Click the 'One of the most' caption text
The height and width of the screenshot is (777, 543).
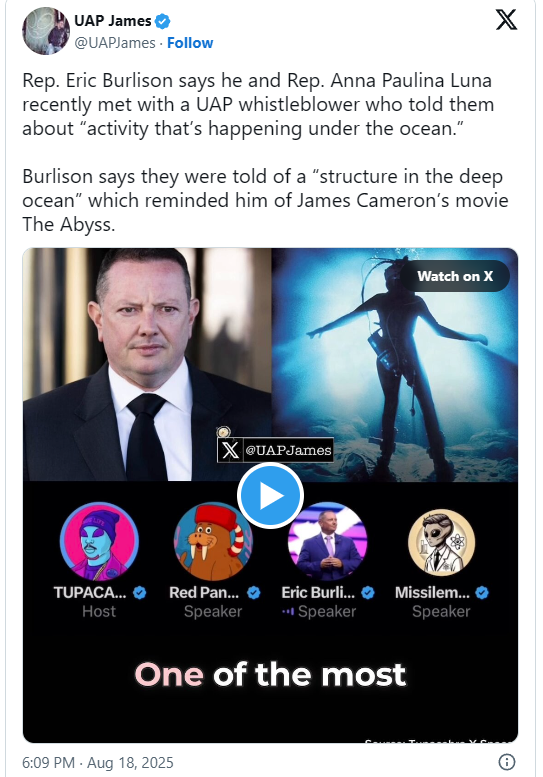[x=270, y=675]
